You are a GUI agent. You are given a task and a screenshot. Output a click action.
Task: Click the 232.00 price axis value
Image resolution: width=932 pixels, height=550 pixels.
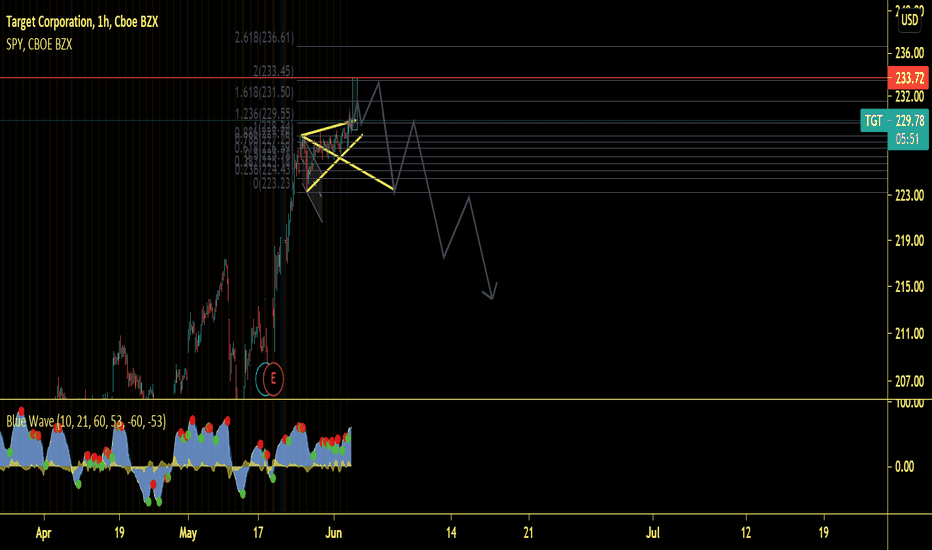pyautogui.click(x=909, y=96)
